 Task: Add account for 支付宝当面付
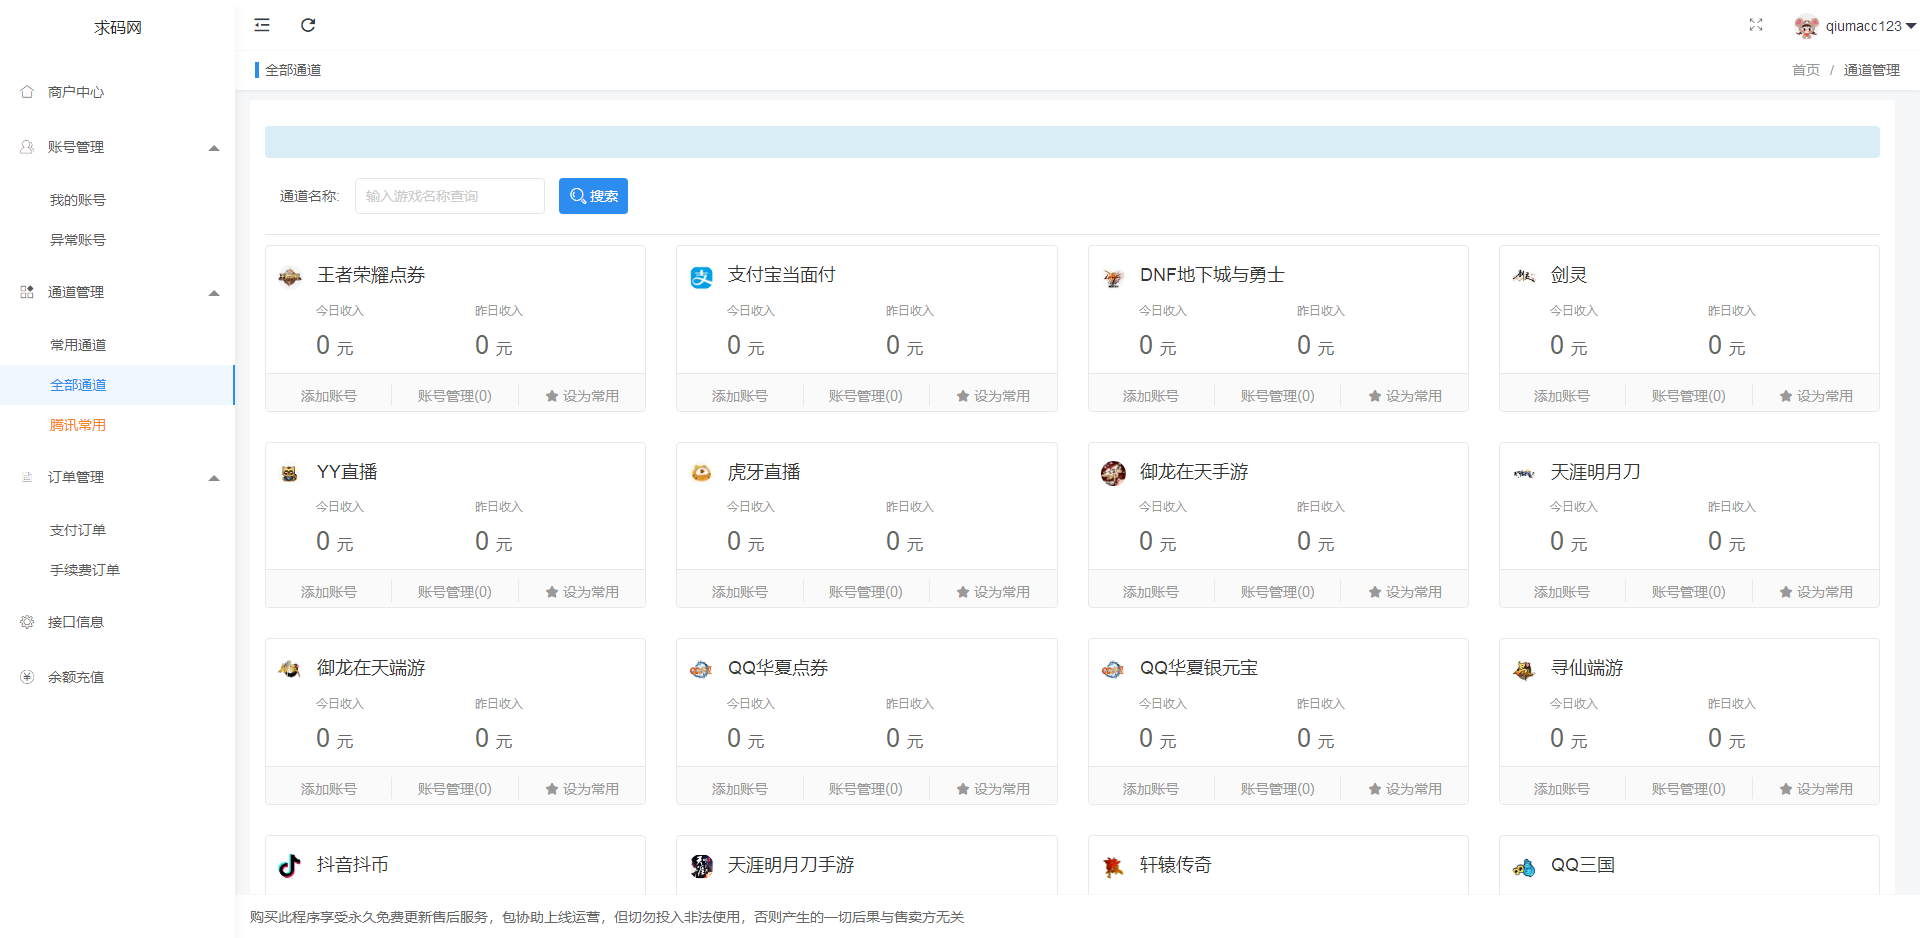(740, 396)
